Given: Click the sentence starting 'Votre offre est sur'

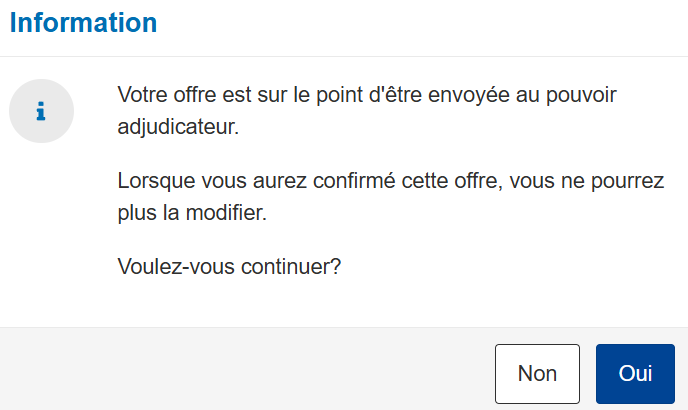Looking at the screenshot, I should click(367, 111).
